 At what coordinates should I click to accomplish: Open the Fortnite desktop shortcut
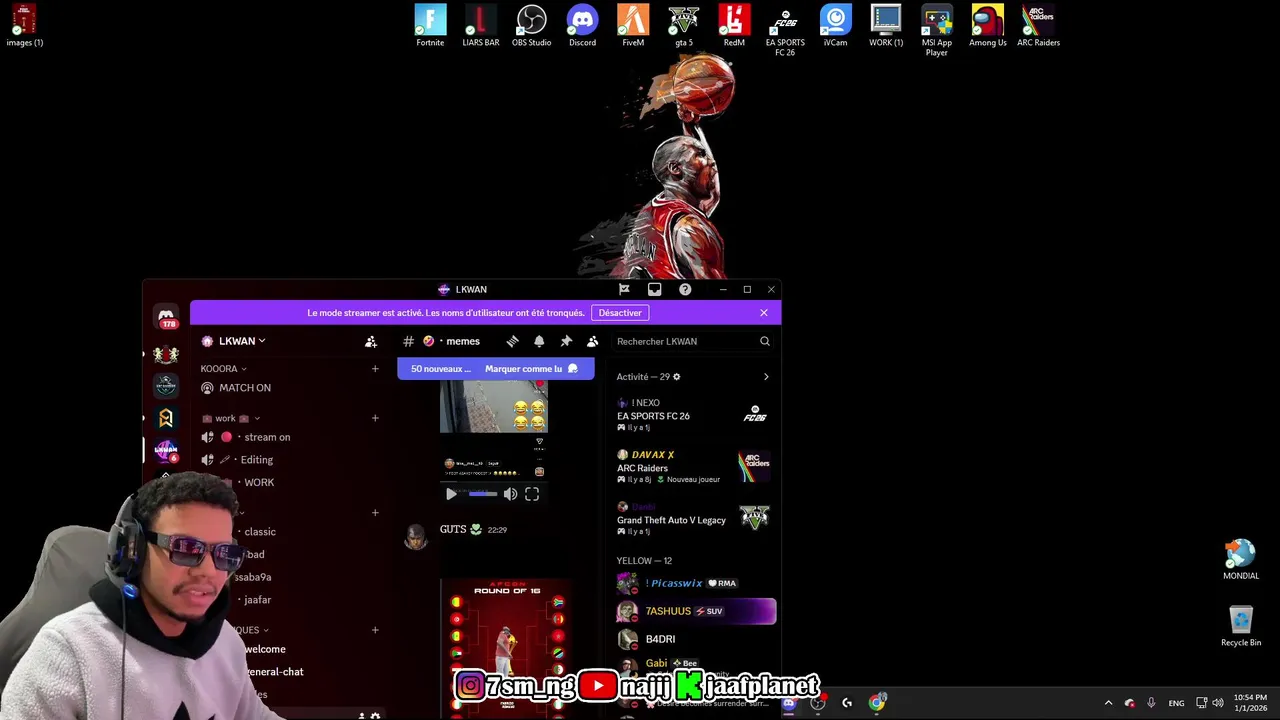[x=430, y=26]
